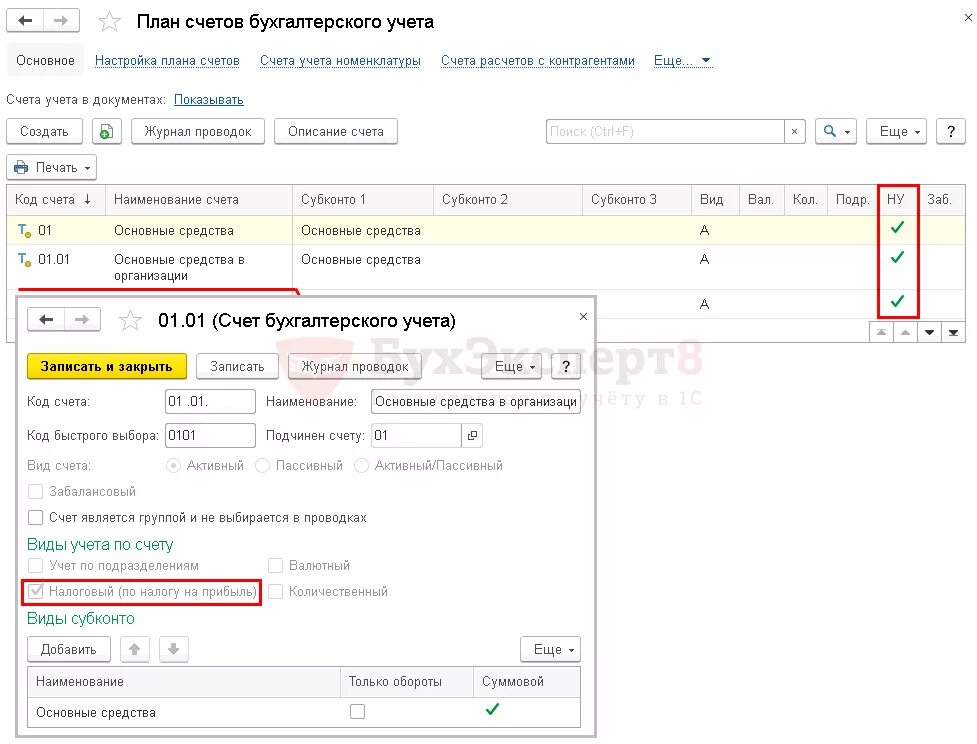
Task: Move subkonto up with the arrow button
Action: click(135, 649)
